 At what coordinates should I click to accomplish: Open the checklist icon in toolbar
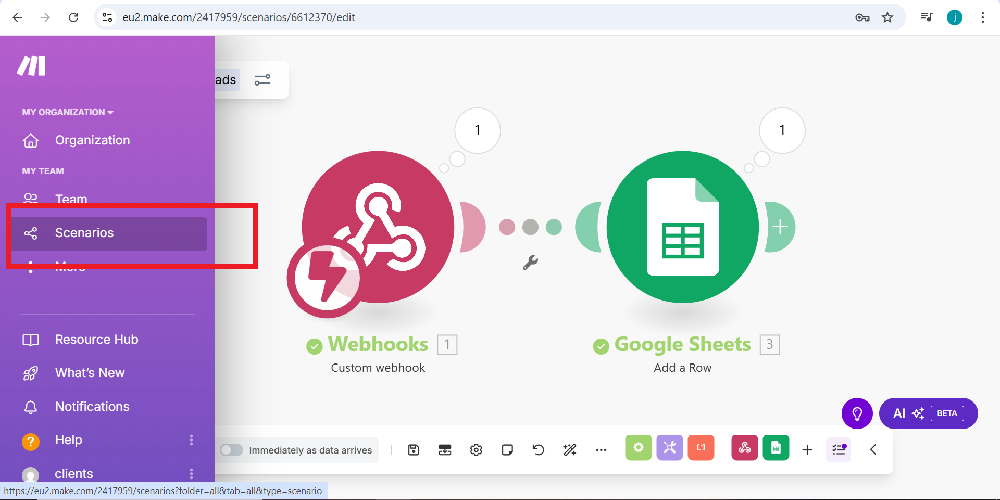click(x=838, y=450)
